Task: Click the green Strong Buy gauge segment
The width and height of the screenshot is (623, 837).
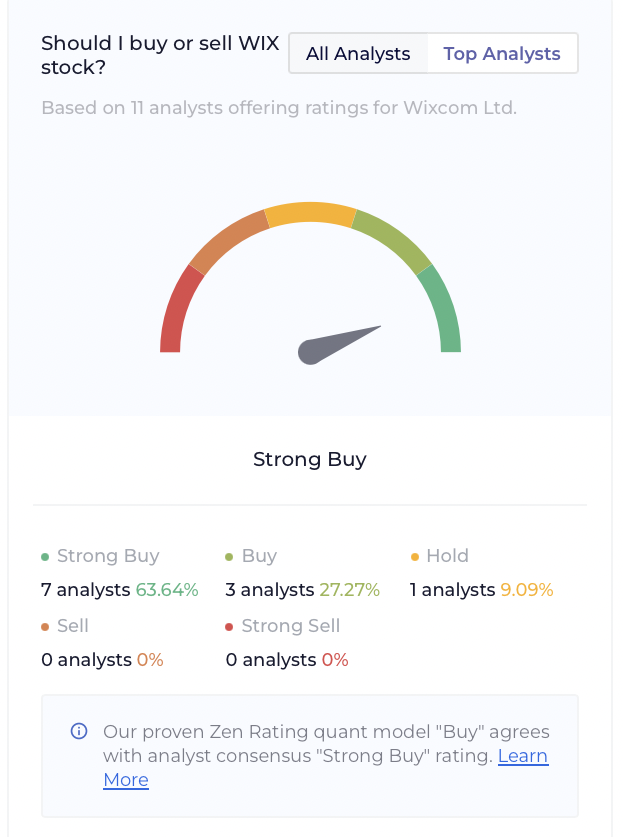Action: point(442,310)
